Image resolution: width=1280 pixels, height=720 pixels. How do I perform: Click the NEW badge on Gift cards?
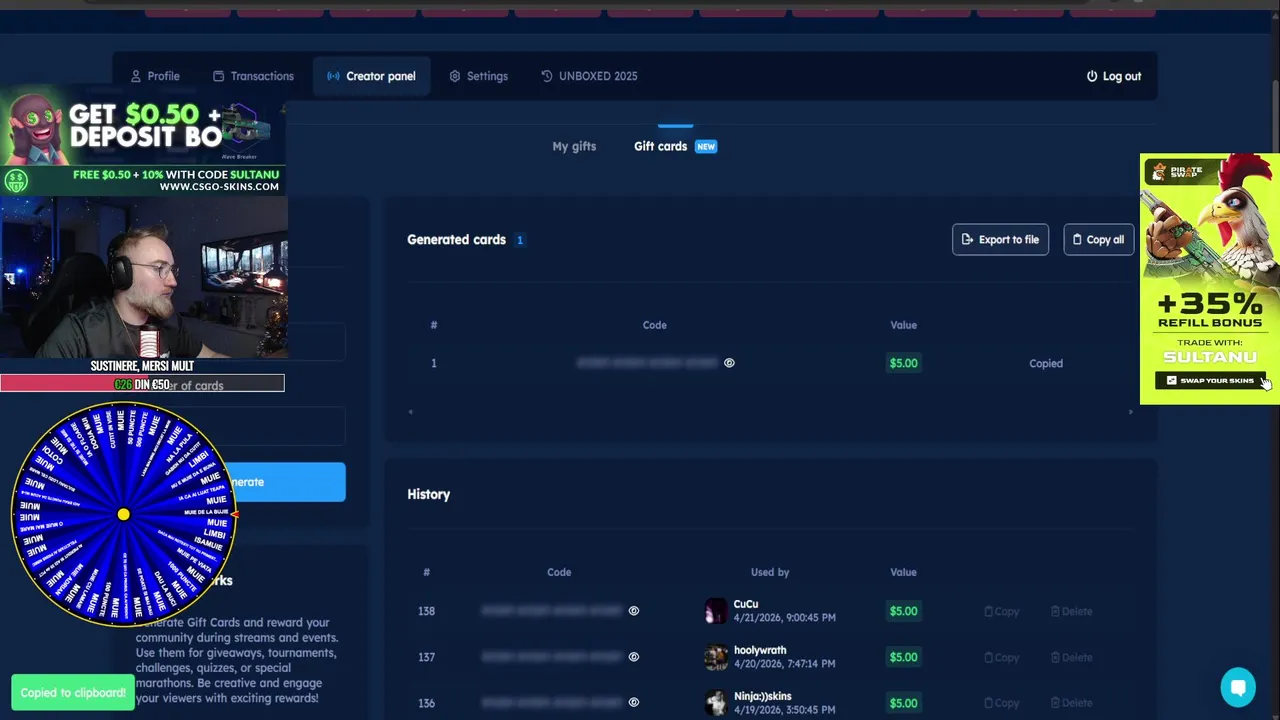(x=706, y=146)
